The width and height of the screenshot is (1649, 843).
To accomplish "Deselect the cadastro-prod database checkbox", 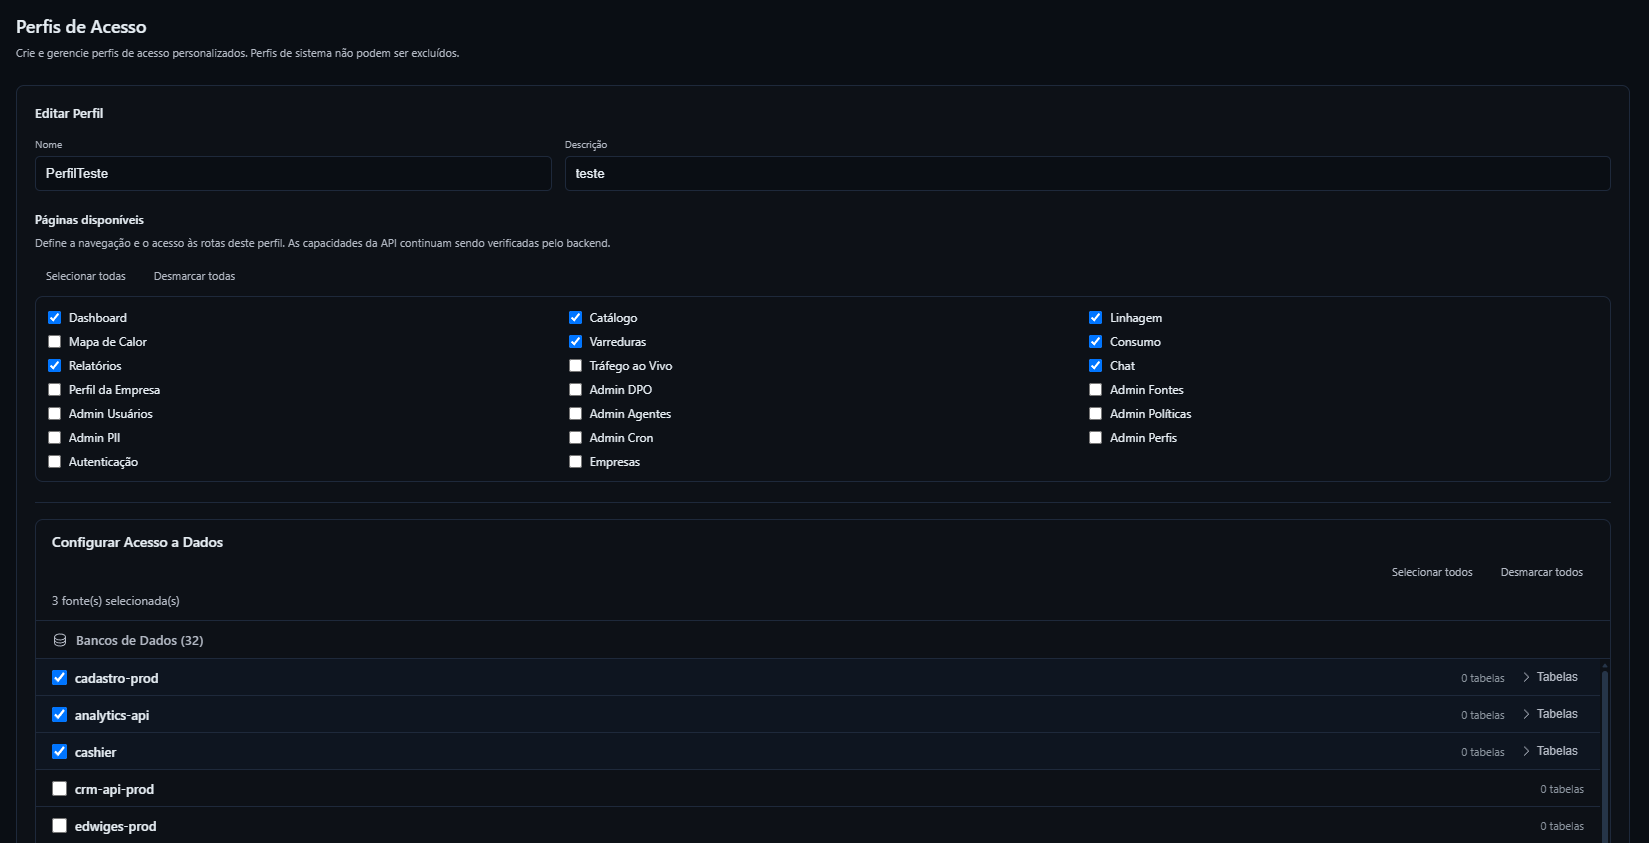I will tap(60, 678).
